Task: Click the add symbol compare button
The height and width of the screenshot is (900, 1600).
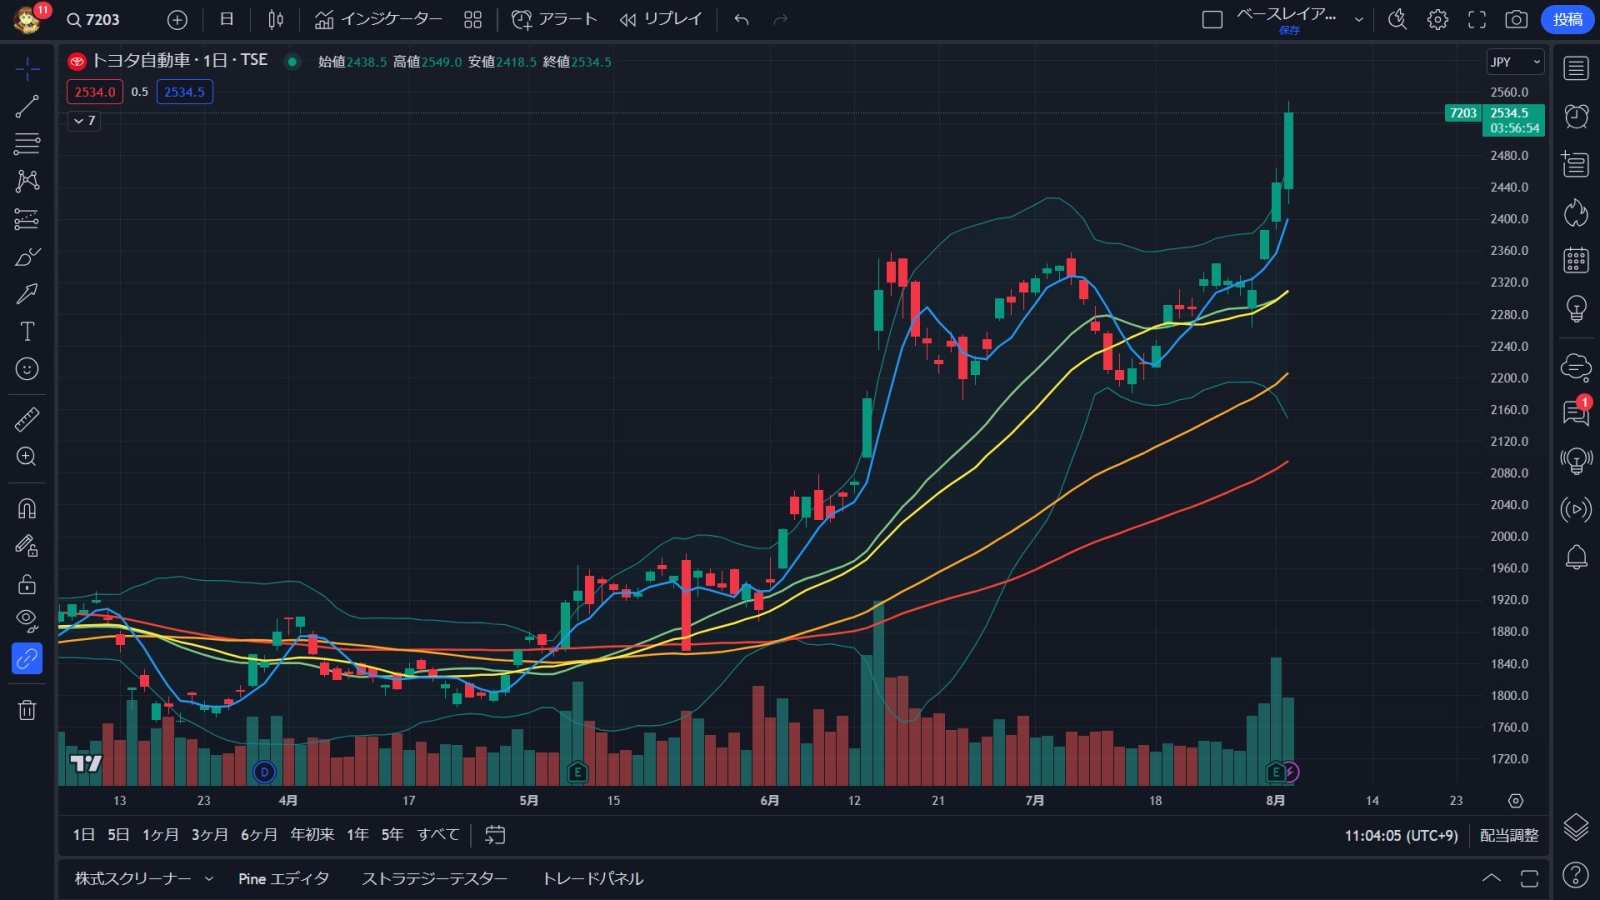Action: [x=177, y=19]
